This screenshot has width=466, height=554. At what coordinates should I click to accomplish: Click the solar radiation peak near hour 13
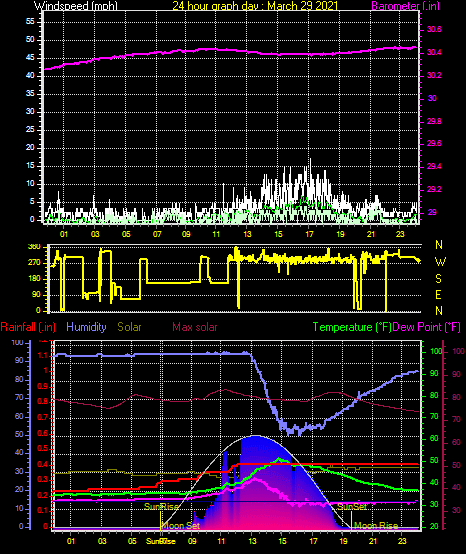[255, 437]
